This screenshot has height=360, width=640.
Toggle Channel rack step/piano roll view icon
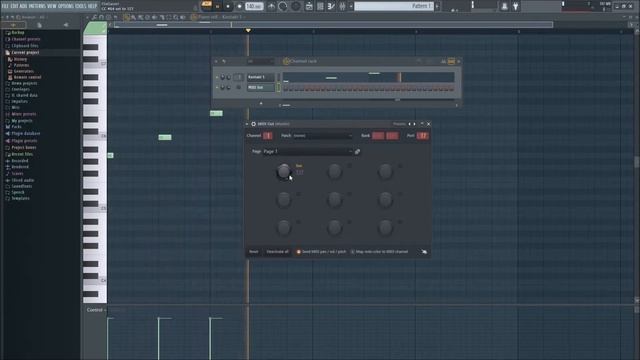click(451, 61)
